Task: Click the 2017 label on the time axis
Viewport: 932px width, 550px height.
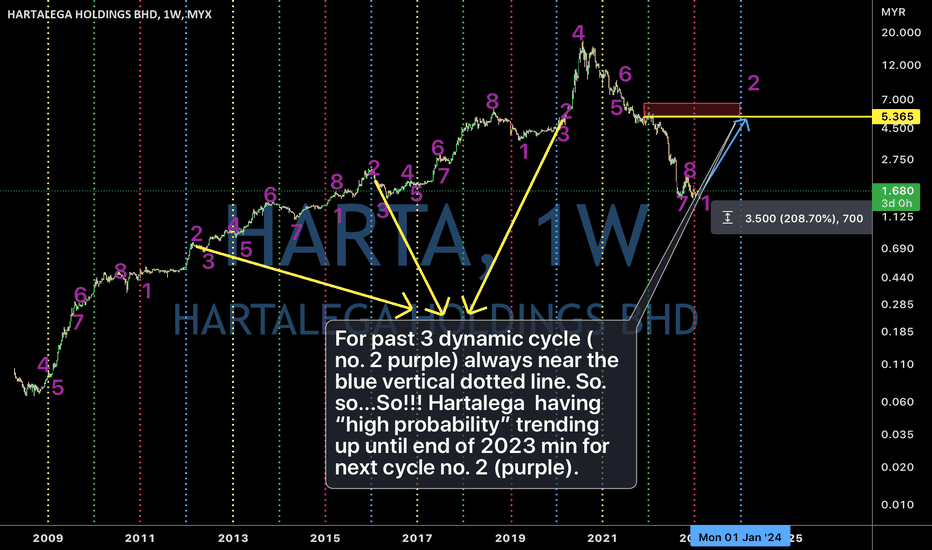Action: coord(417,538)
